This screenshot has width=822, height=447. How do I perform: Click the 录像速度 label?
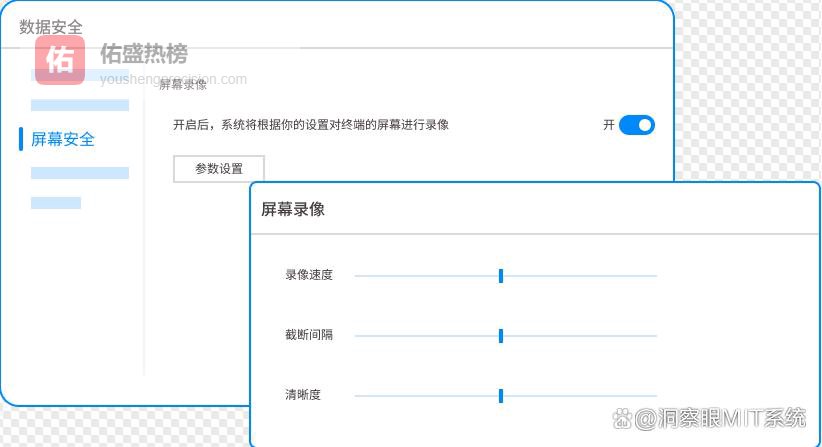(309, 275)
